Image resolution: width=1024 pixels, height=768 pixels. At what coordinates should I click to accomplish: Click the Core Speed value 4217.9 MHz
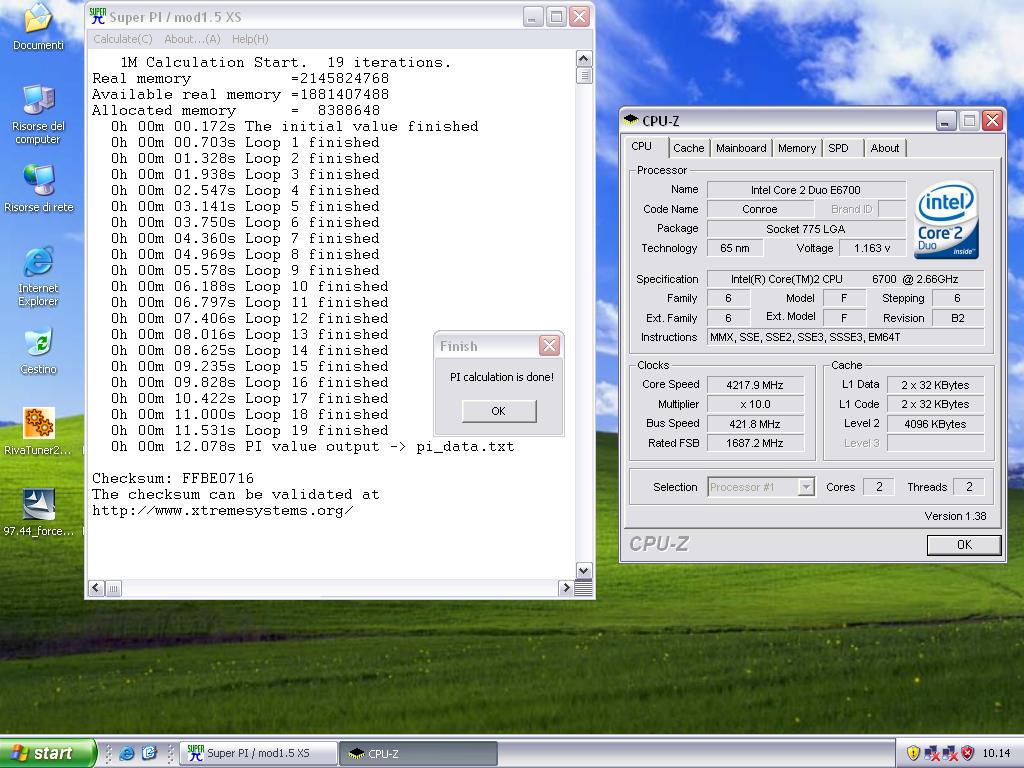[x=755, y=385]
